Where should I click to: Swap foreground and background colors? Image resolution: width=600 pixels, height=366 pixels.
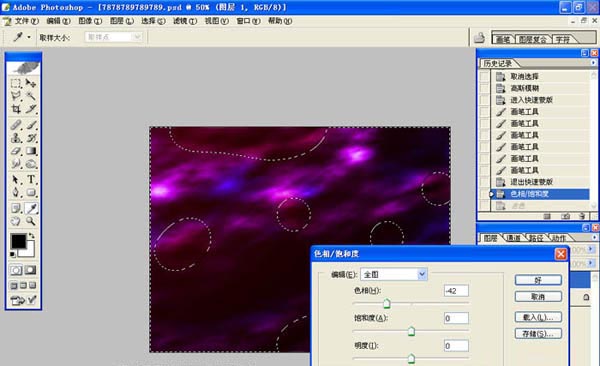(32, 236)
